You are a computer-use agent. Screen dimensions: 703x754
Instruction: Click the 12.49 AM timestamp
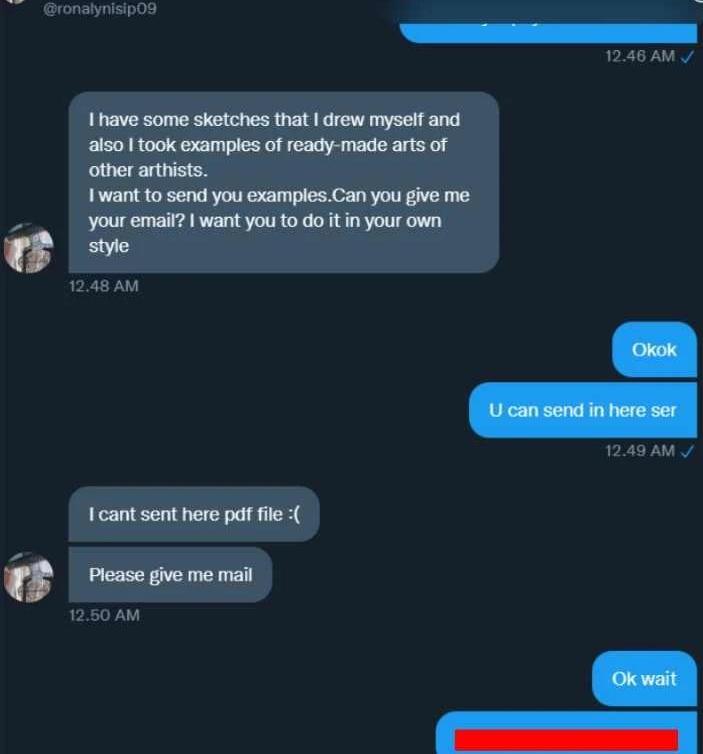[x=639, y=451]
